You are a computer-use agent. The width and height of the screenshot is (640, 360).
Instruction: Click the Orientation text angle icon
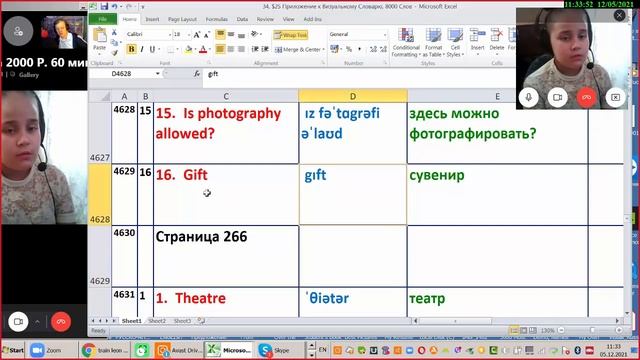(x=255, y=34)
